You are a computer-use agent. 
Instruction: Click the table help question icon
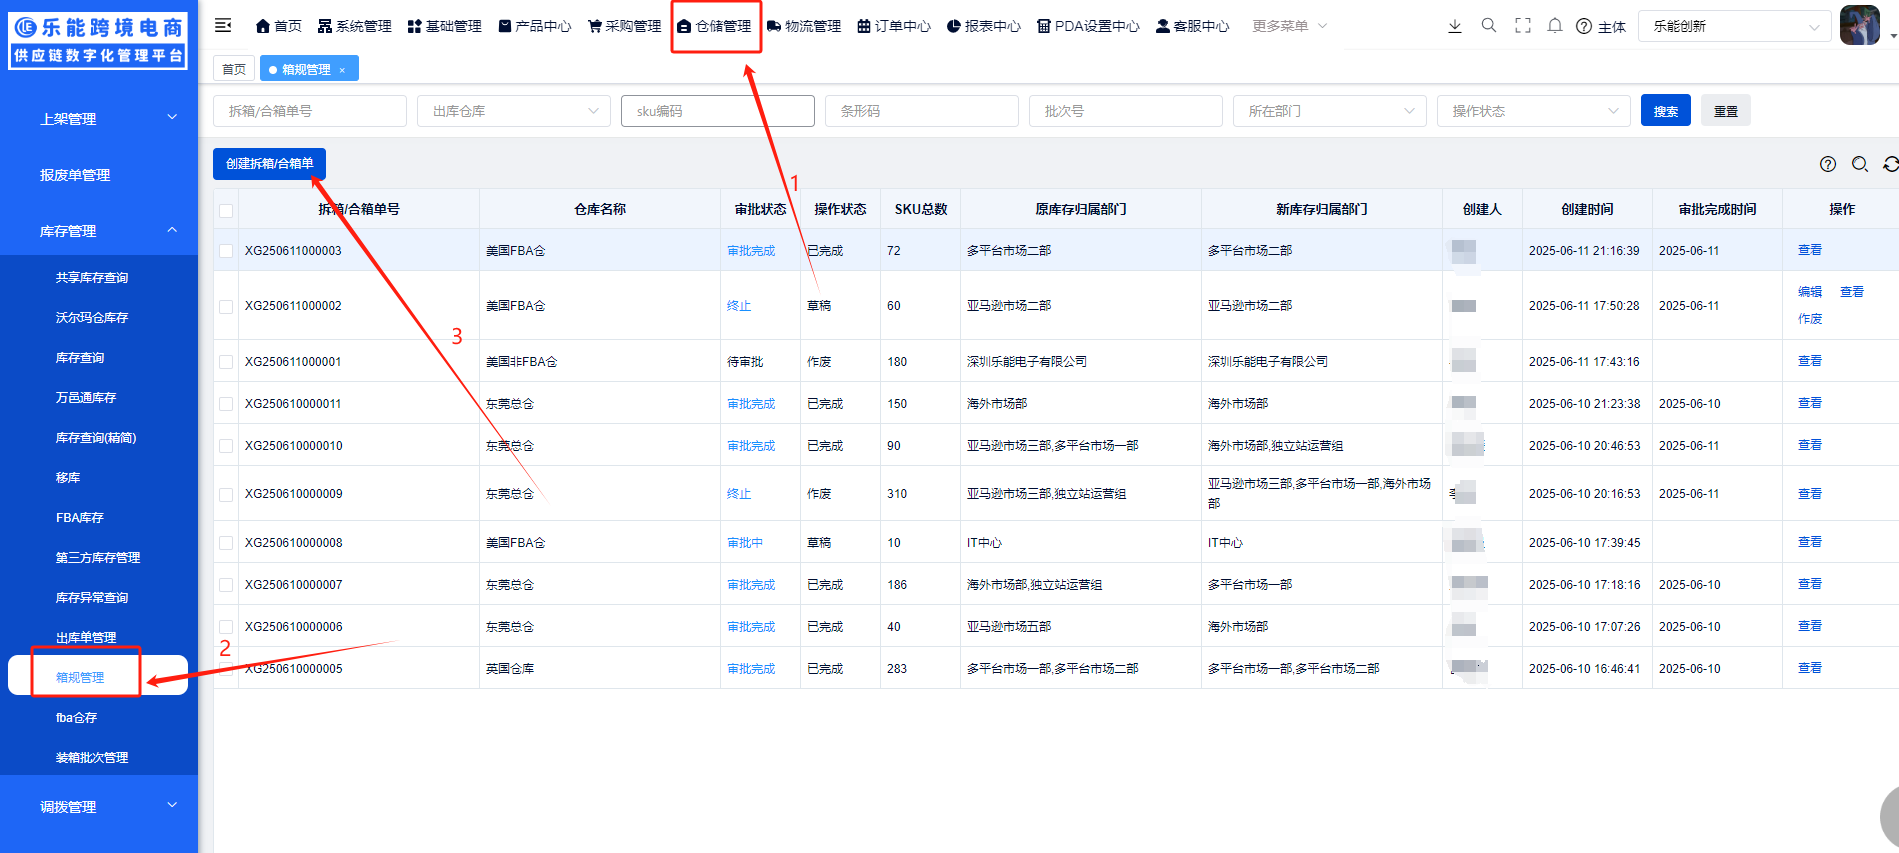click(1828, 164)
